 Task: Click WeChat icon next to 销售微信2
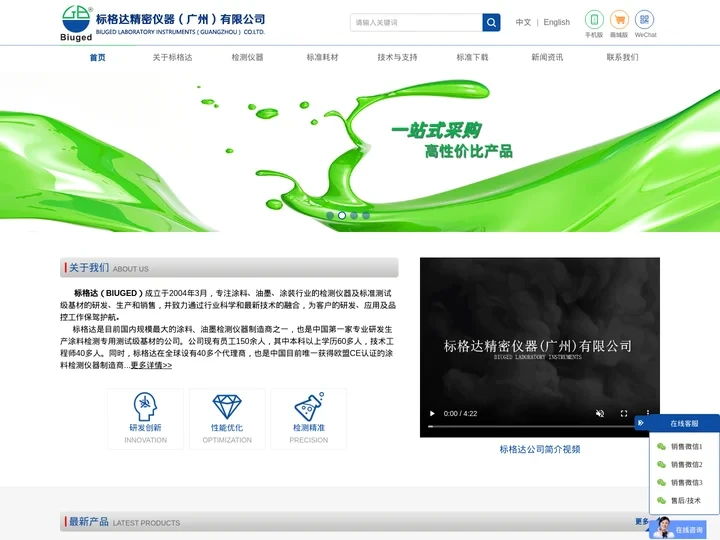661,464
